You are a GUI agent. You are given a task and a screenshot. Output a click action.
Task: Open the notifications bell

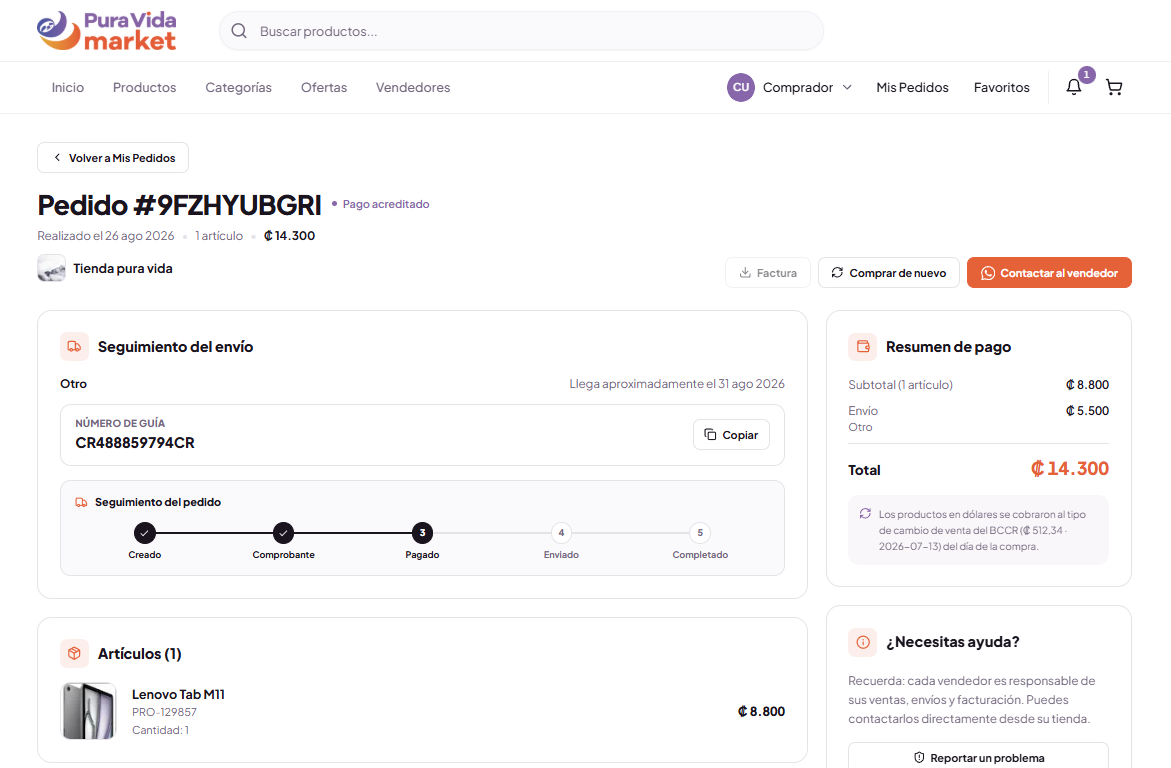(x=1074, y=87)
